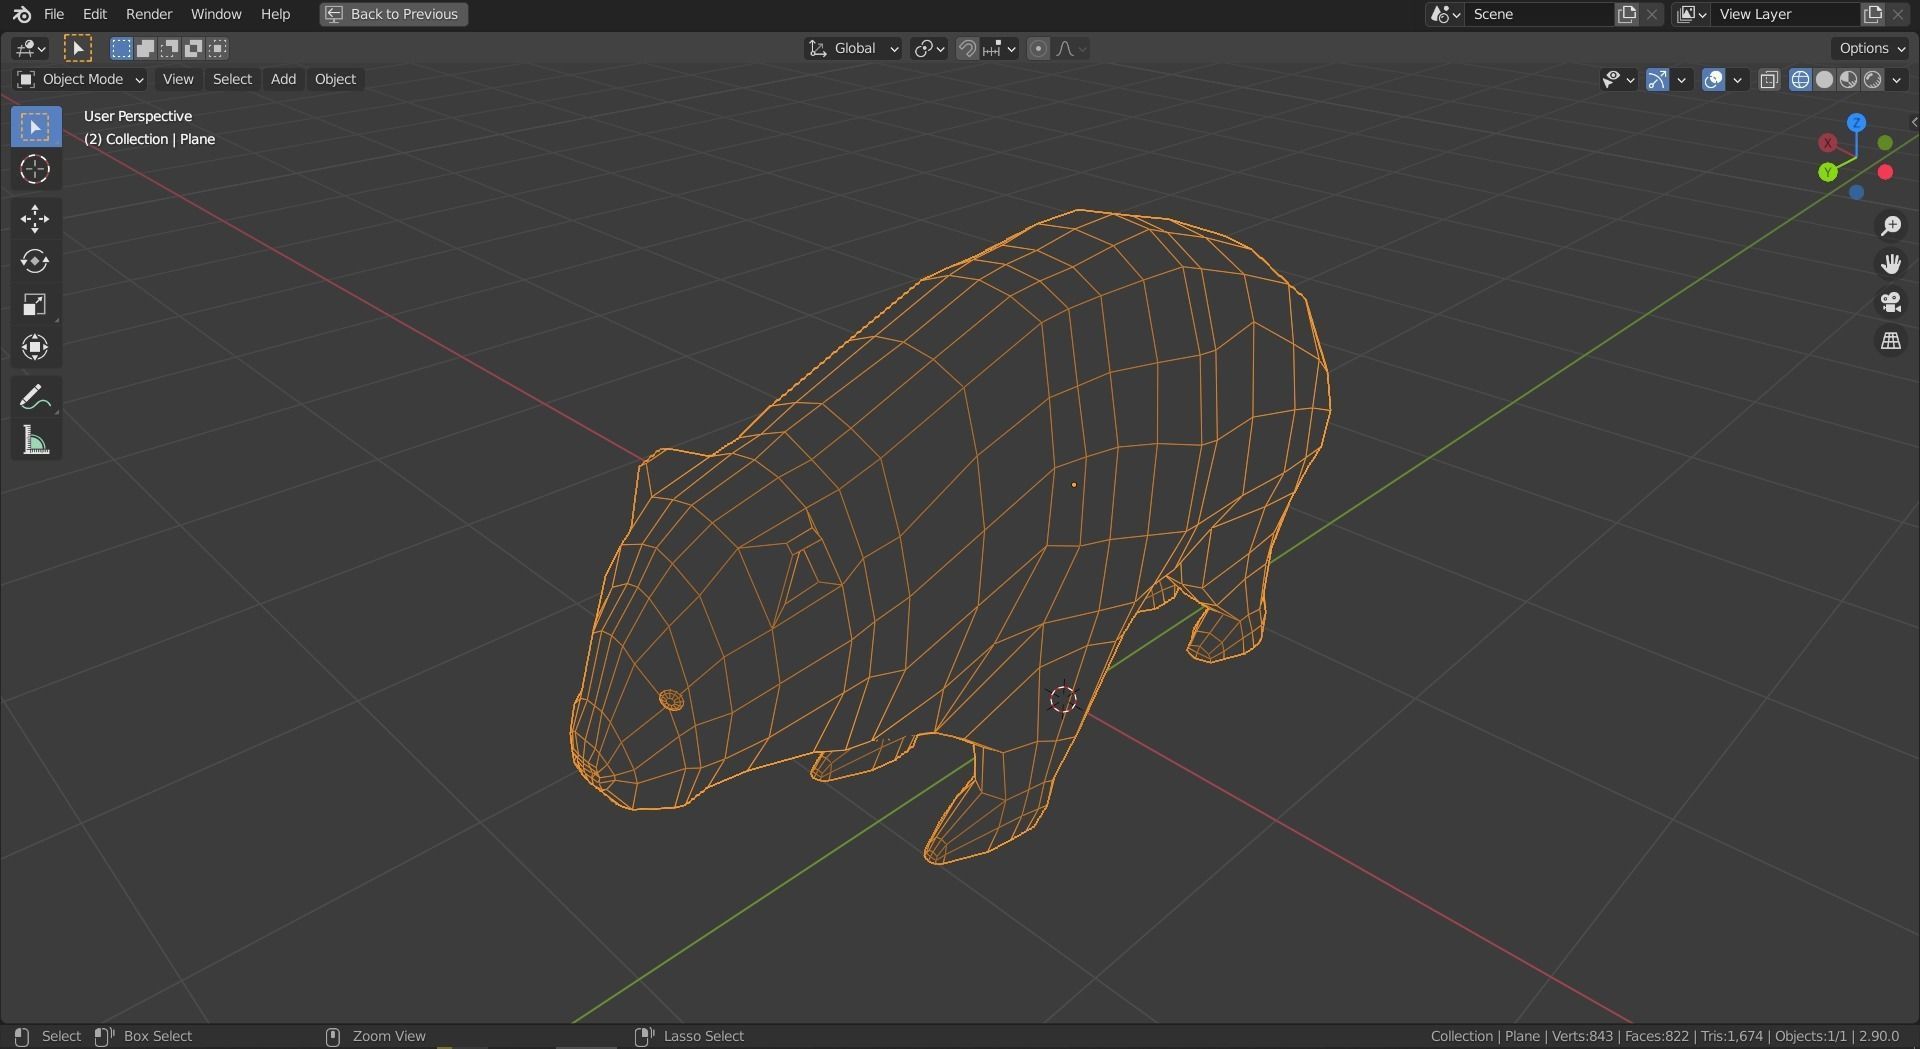Click Back to Previous button
Screen dimensions: 1920x1049
[394, 14]
